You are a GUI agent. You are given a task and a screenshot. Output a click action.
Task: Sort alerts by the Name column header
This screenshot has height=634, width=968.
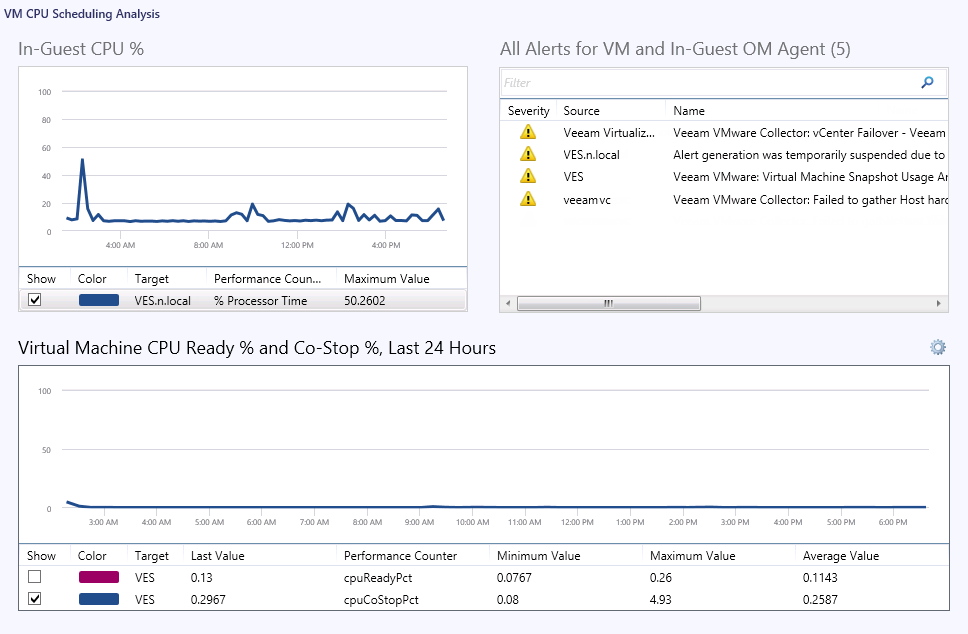[689, 111]
